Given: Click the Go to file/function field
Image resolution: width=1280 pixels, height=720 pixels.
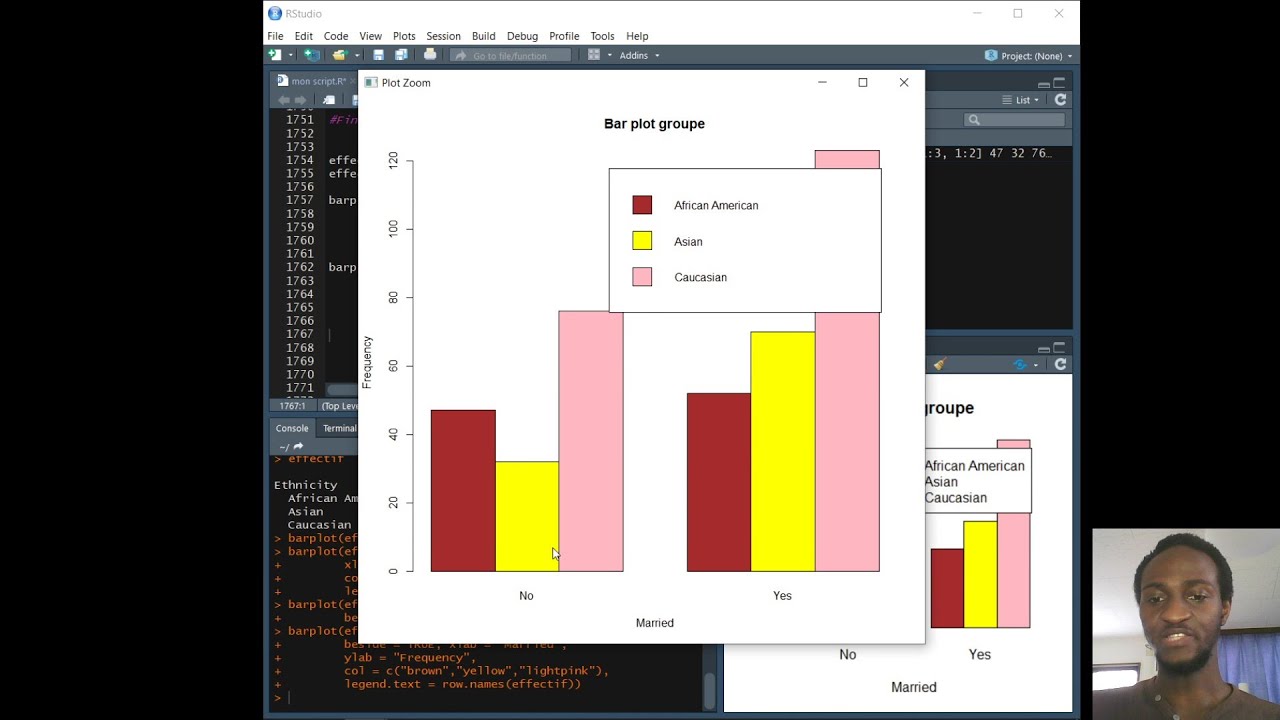Looking at the screenshot, I should [x=510, y=56].
